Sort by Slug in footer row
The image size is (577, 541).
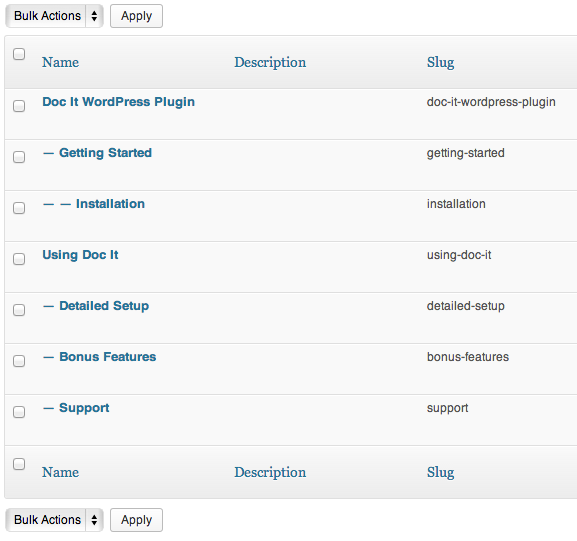[440, 473]
